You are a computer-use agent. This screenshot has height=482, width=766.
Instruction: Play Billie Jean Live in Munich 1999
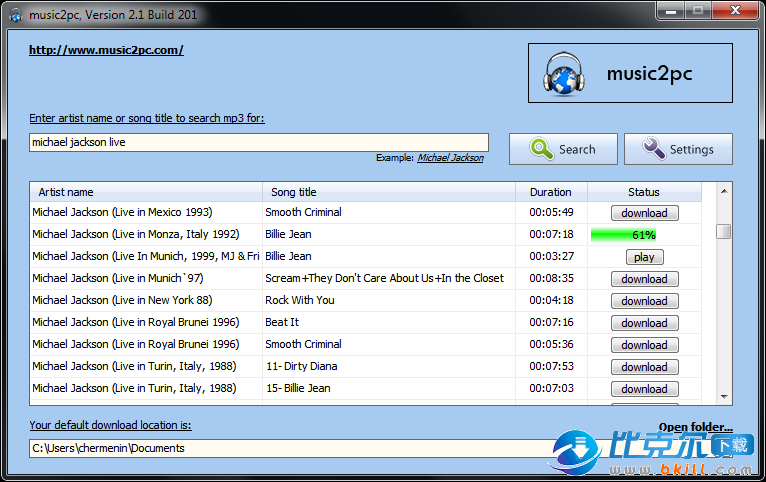pos(644,257)
